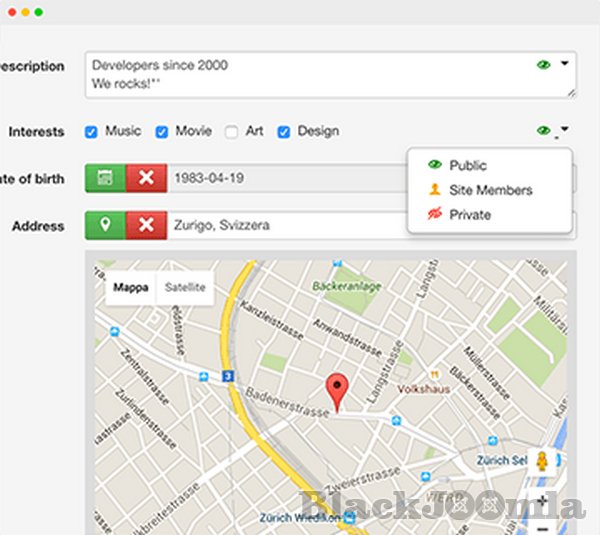Switch the map to Satellite view
The image size is (600, 535).
pos(185,288)
